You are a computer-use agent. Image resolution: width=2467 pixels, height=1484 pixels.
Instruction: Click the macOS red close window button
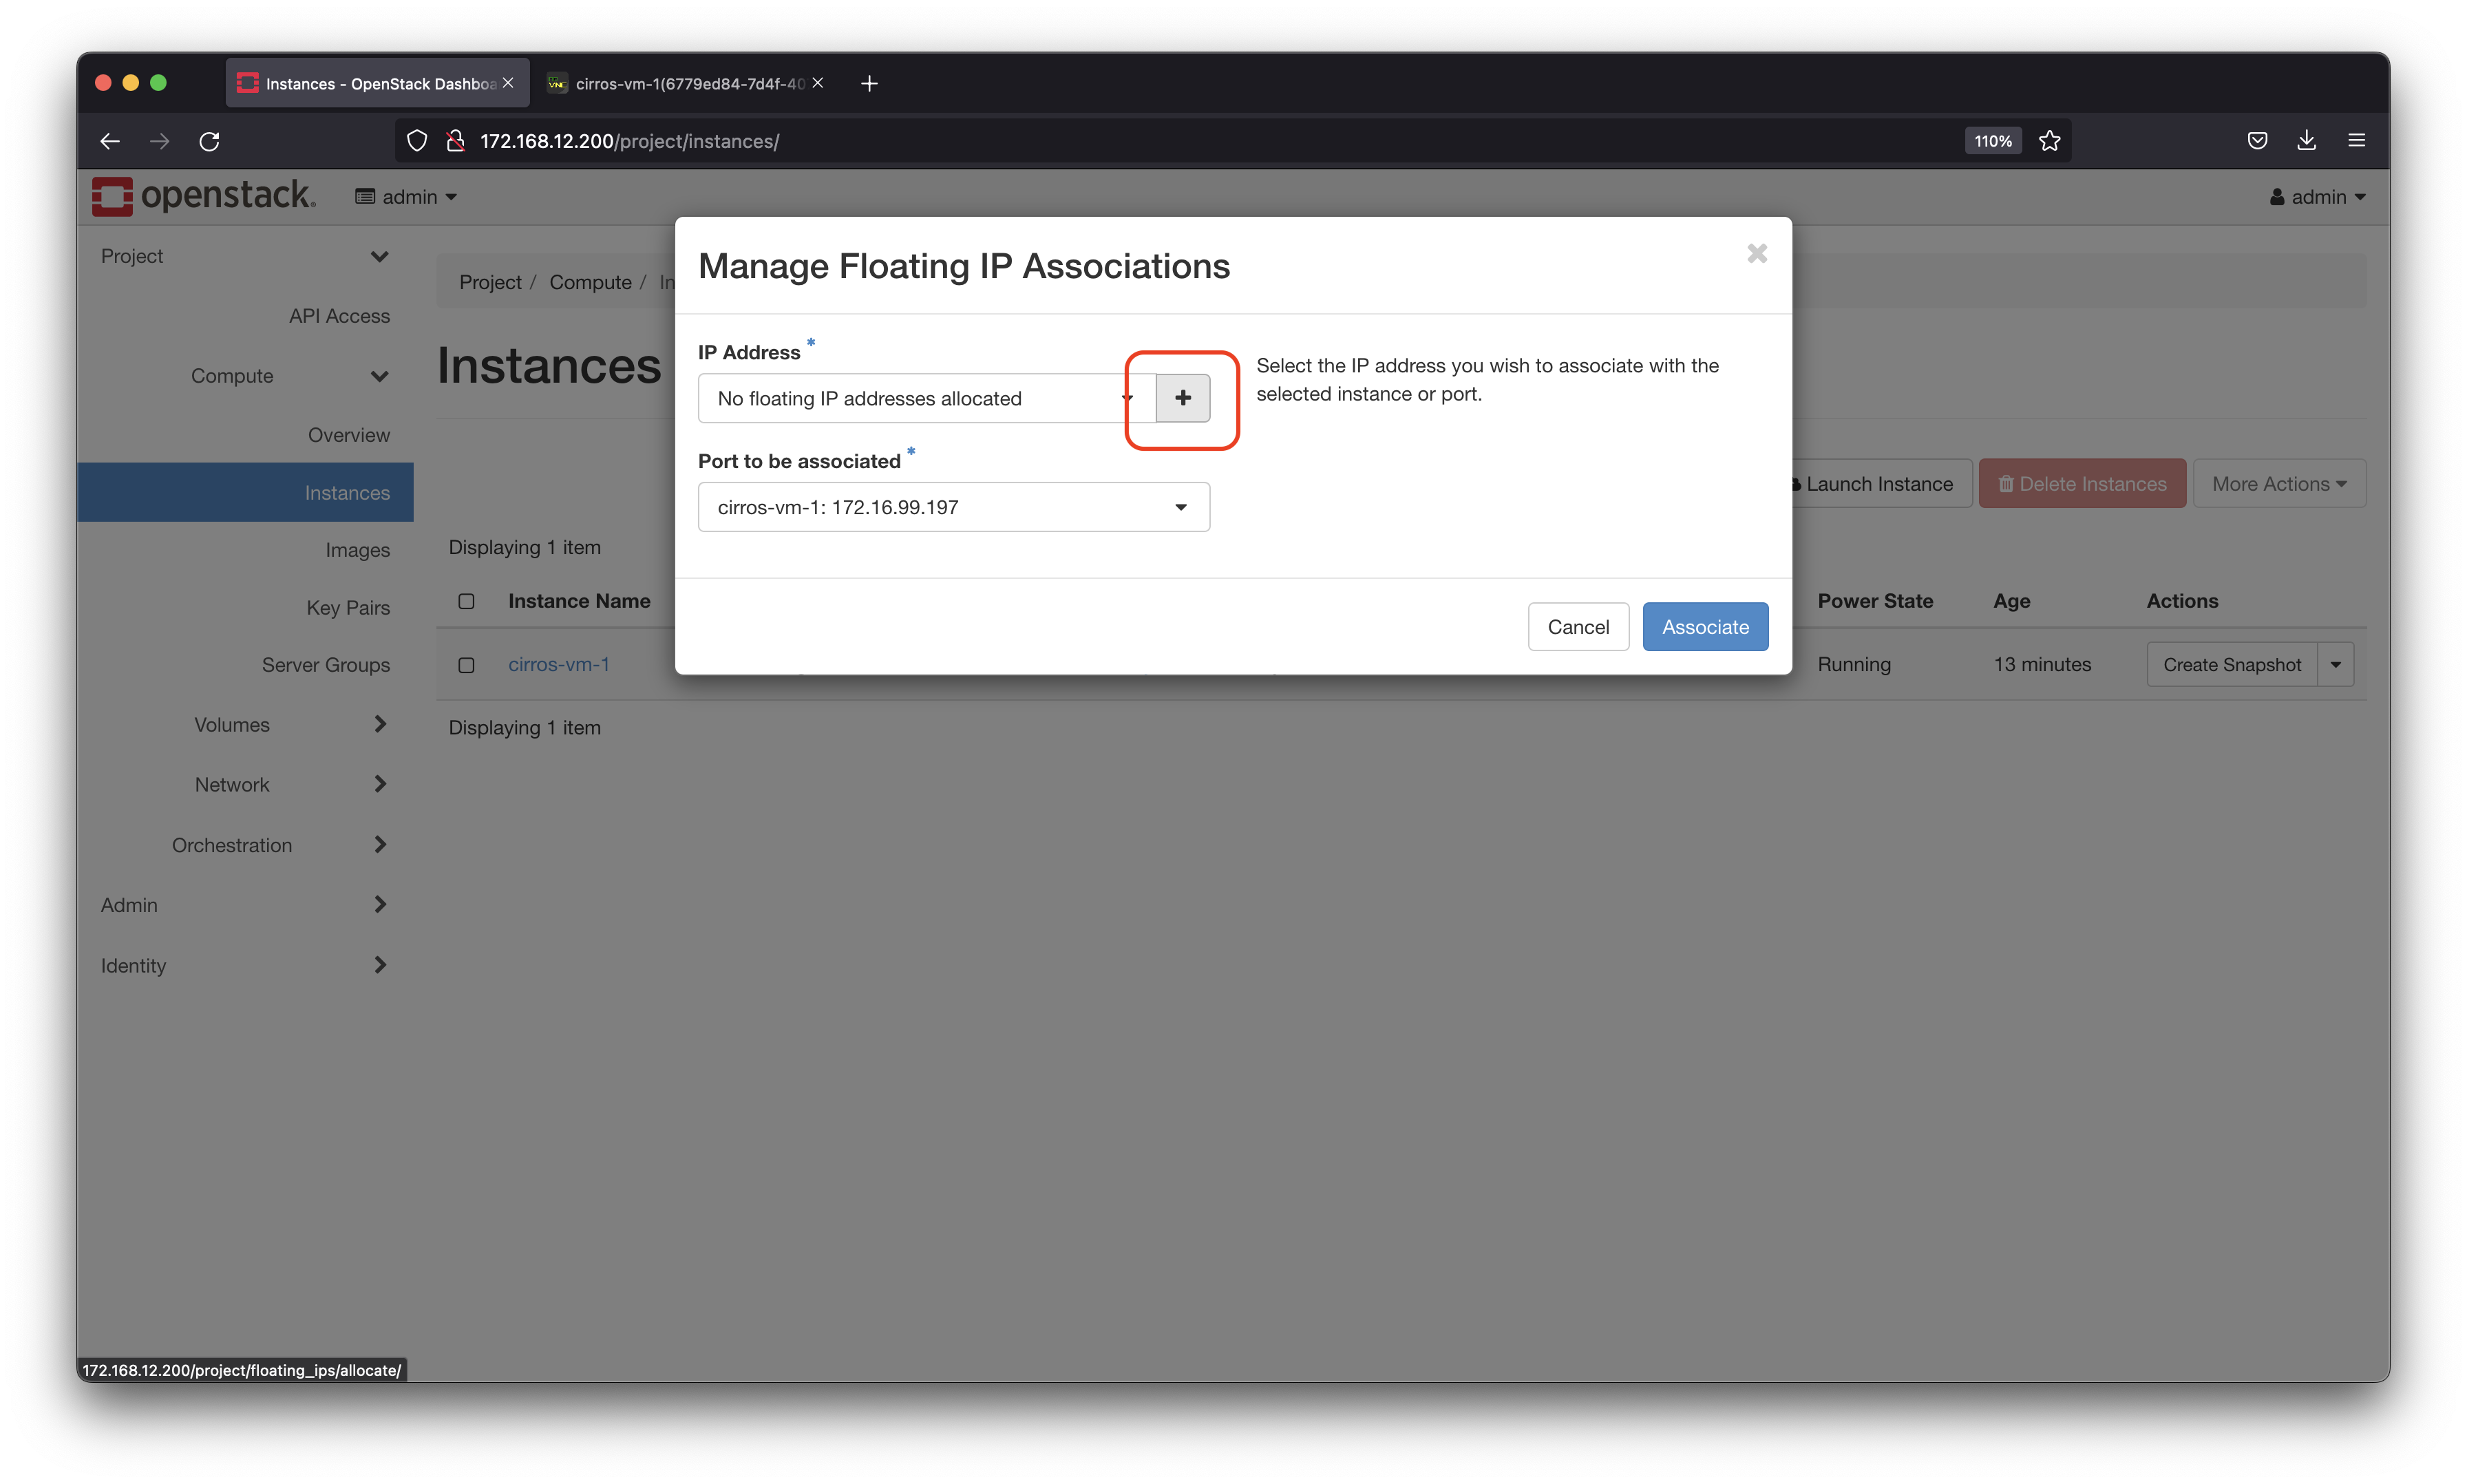point(103,83)
